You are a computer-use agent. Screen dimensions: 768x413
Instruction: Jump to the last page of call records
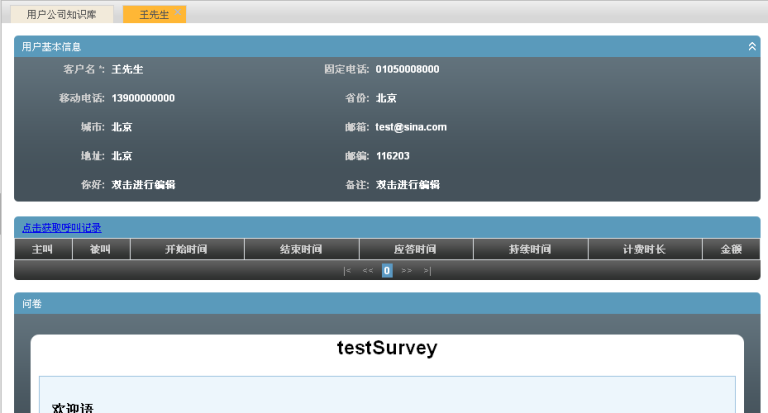tap(427, 271)
